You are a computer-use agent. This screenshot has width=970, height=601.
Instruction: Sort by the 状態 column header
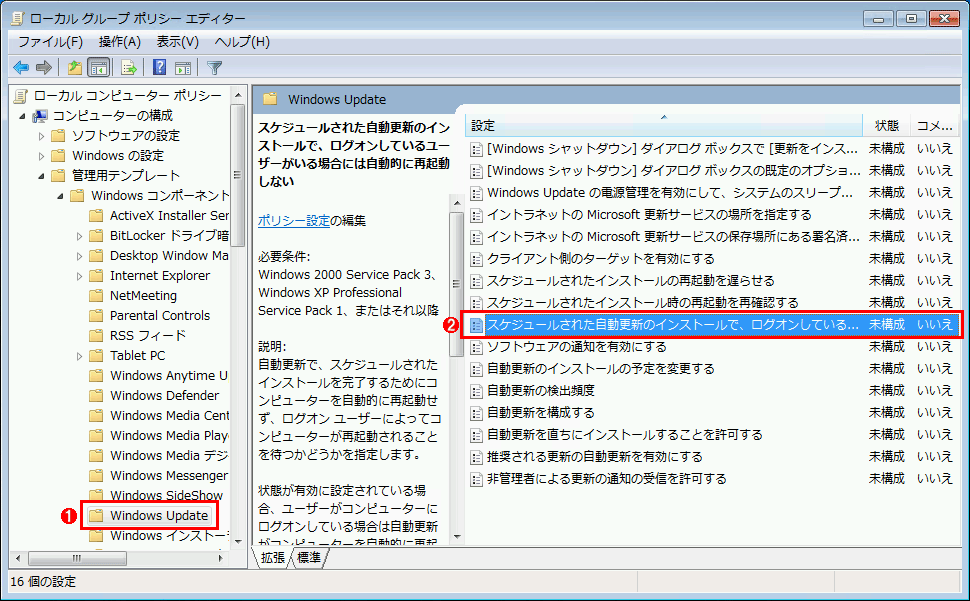coord(886,126)
